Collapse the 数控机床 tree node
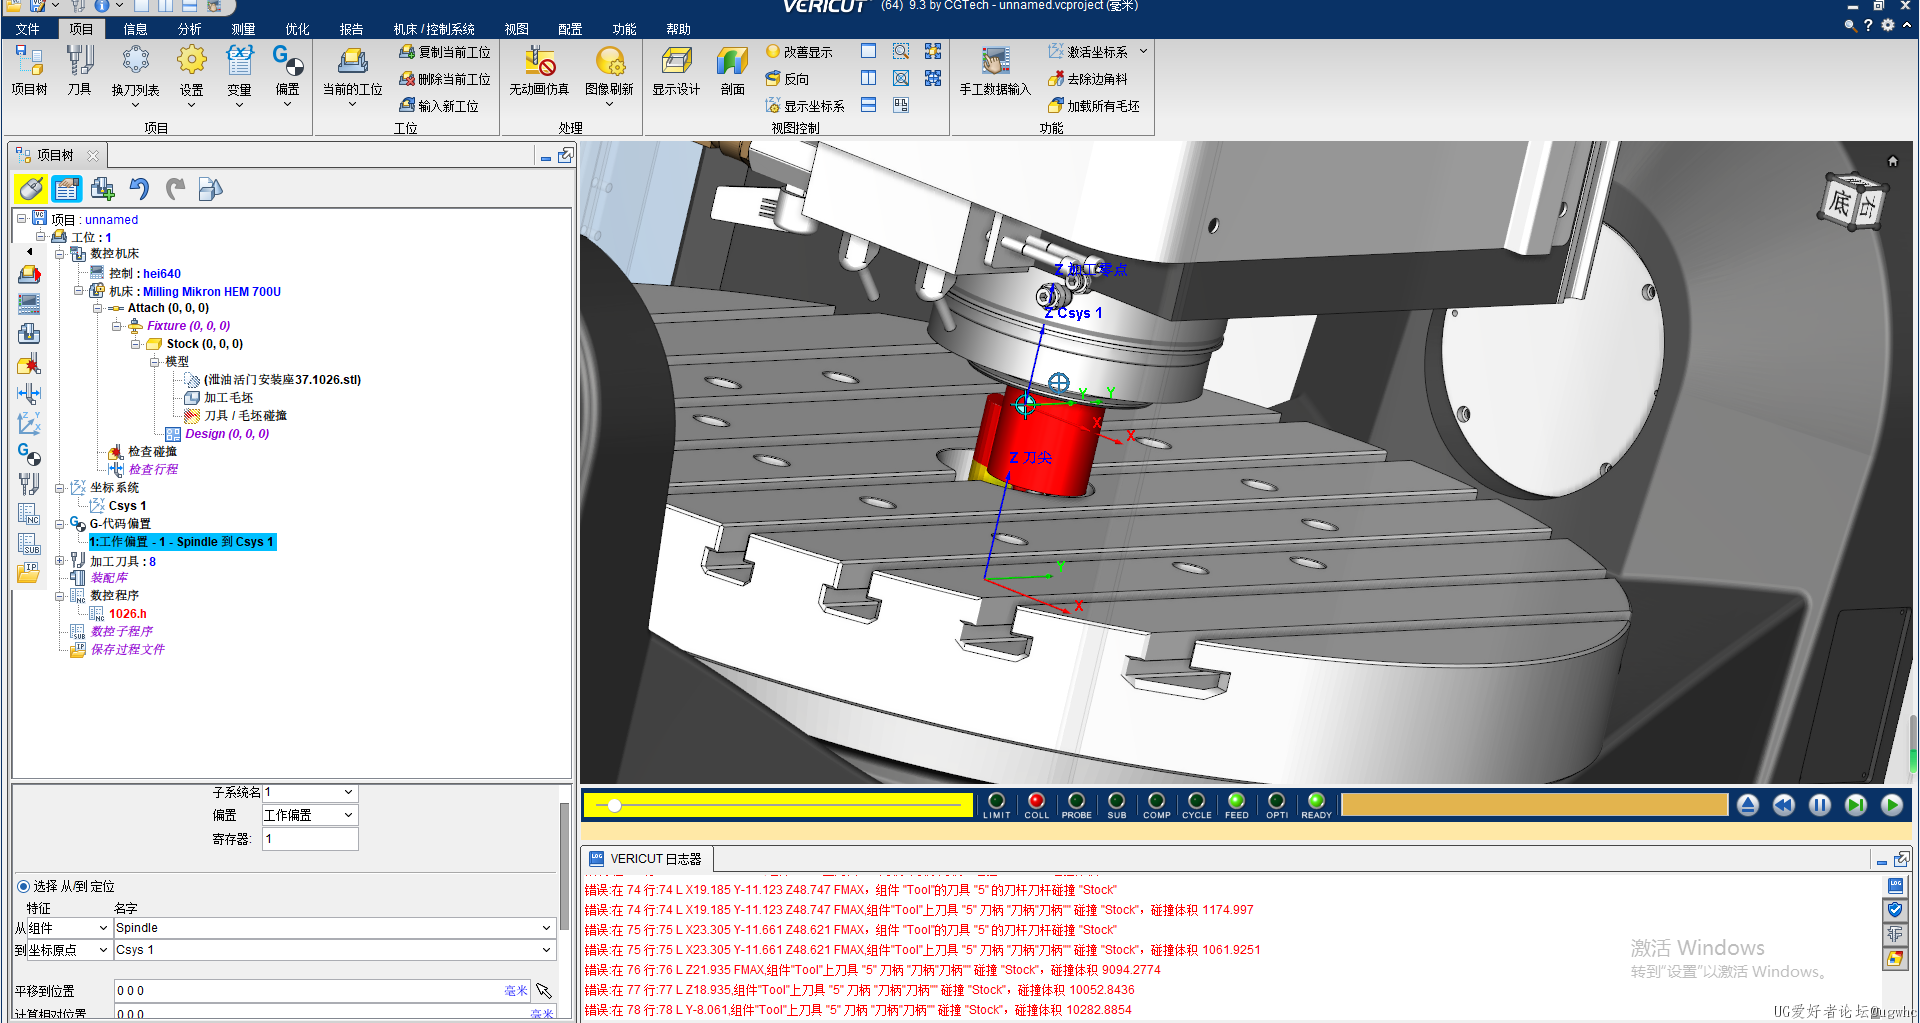The height and width of the screenshot is (1023, 1920). pos(59,254)
